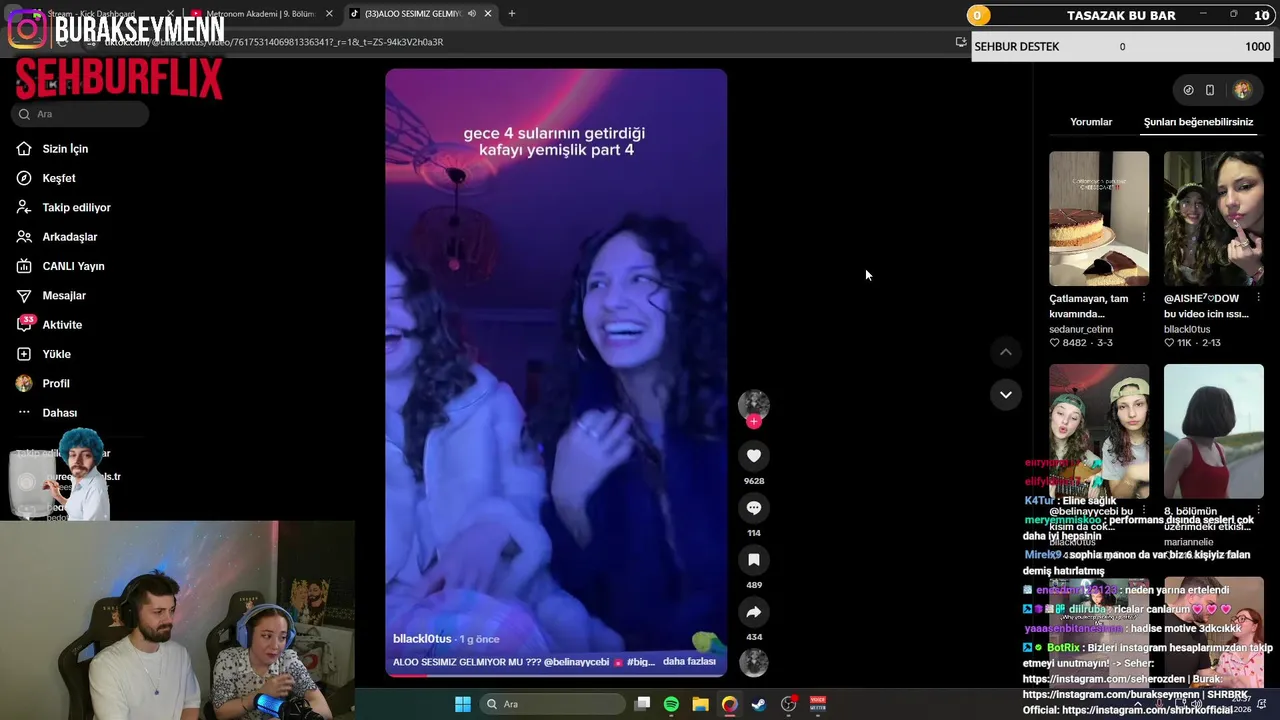The width and height of the screenshot is (1280, 720).
Task: Open profile avatar menu top right
Action: click(x=1242, y=90)
